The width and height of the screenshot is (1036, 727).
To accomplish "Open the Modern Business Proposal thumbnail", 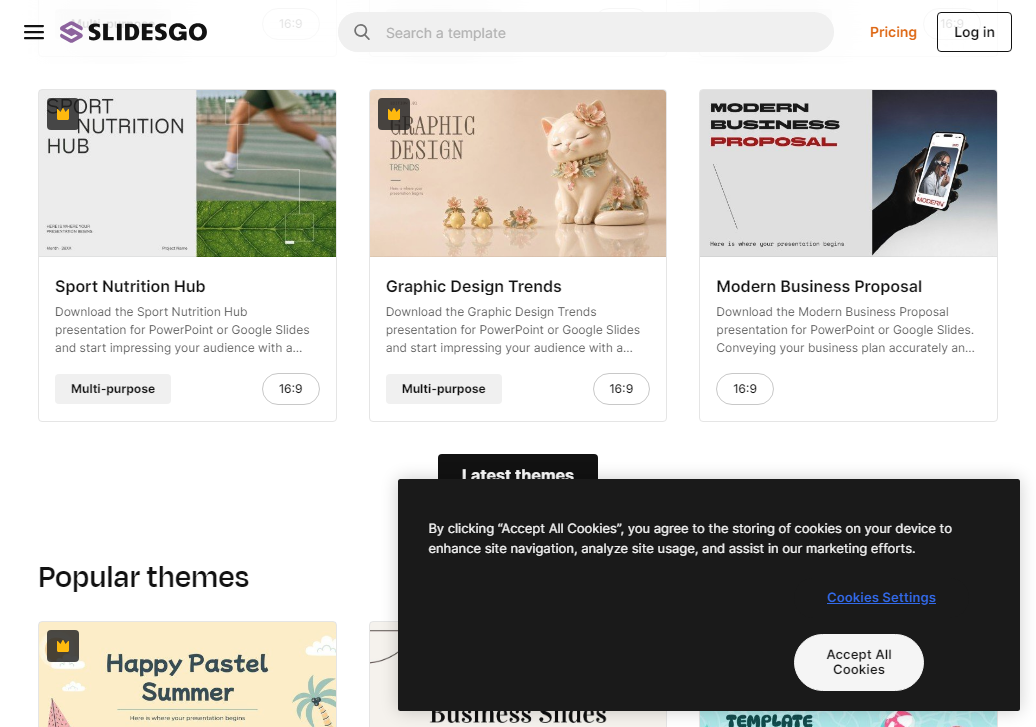I will click(848, 173).
